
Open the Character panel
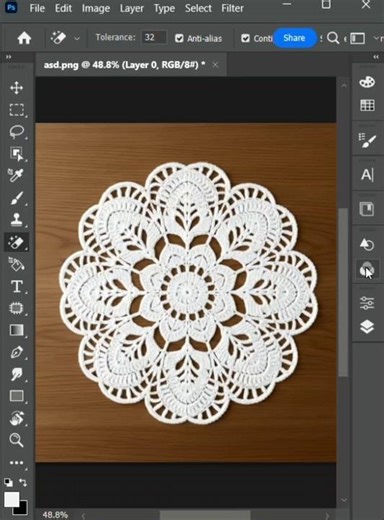[x=367, y=174]
